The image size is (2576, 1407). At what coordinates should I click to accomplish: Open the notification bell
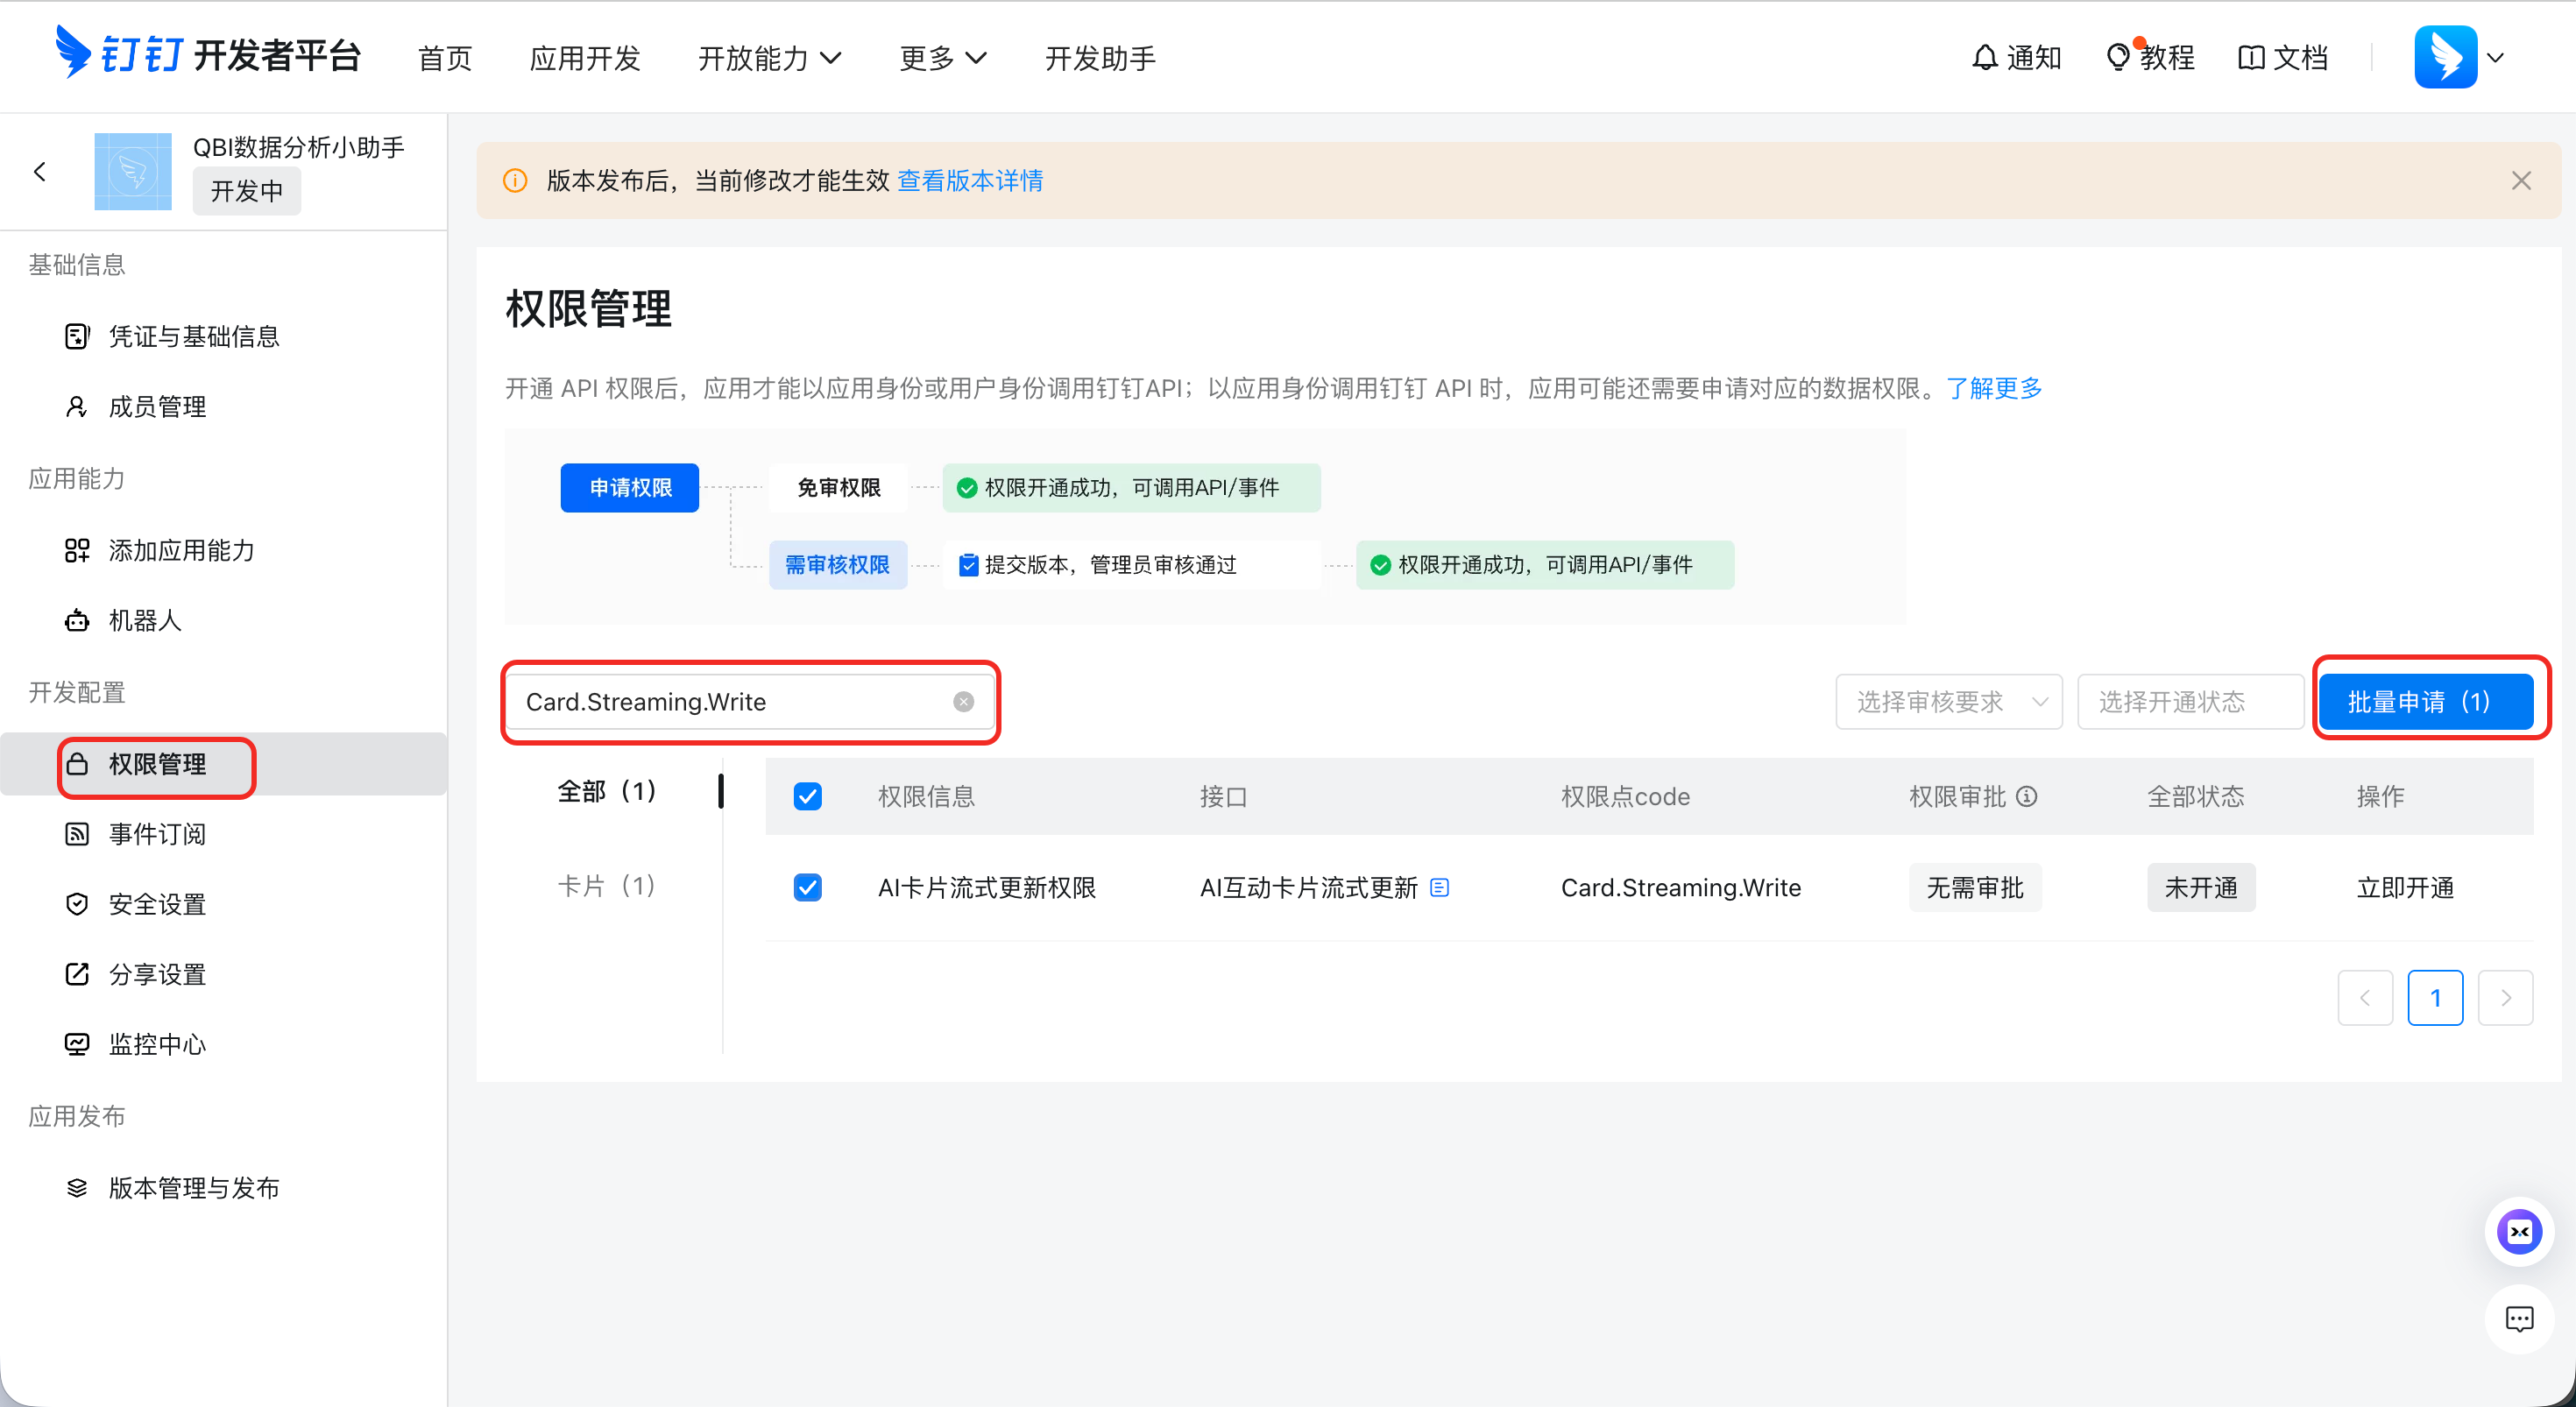point(1985,58)
